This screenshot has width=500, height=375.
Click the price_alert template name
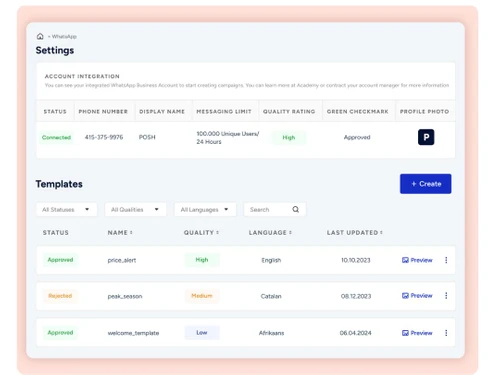click(x=122, y=260)
